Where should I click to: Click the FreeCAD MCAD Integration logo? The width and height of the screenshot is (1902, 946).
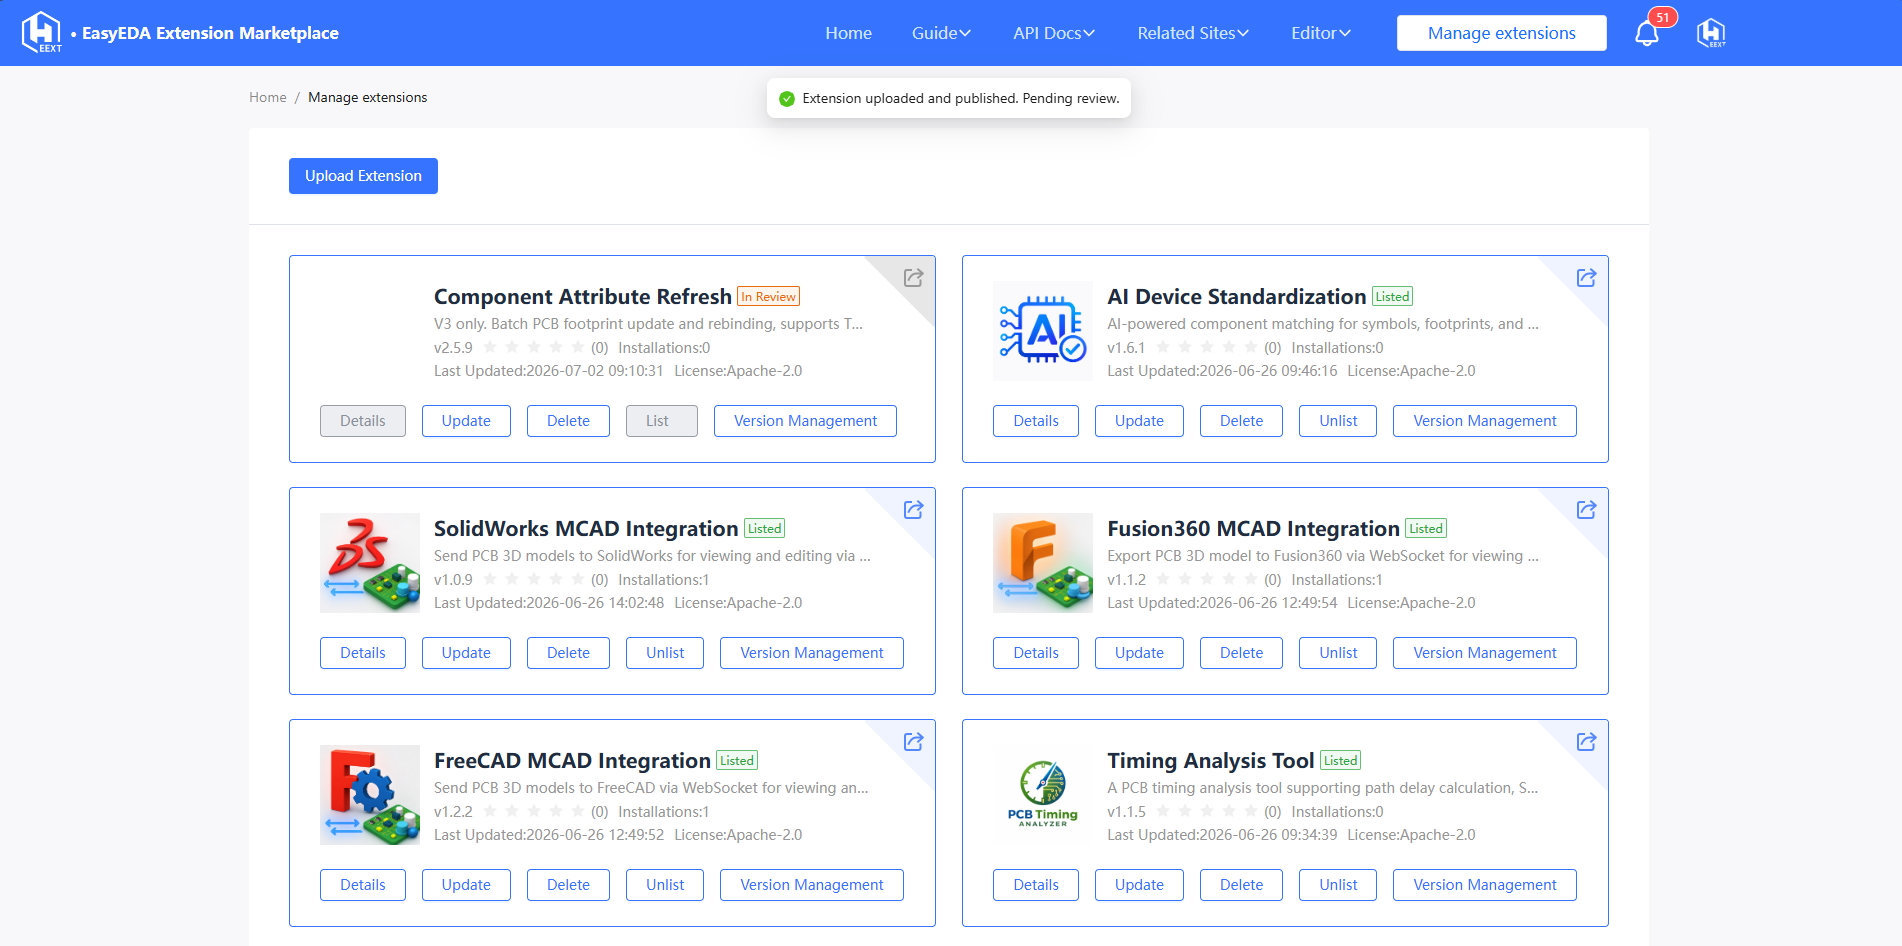click(x=370, y=795)
